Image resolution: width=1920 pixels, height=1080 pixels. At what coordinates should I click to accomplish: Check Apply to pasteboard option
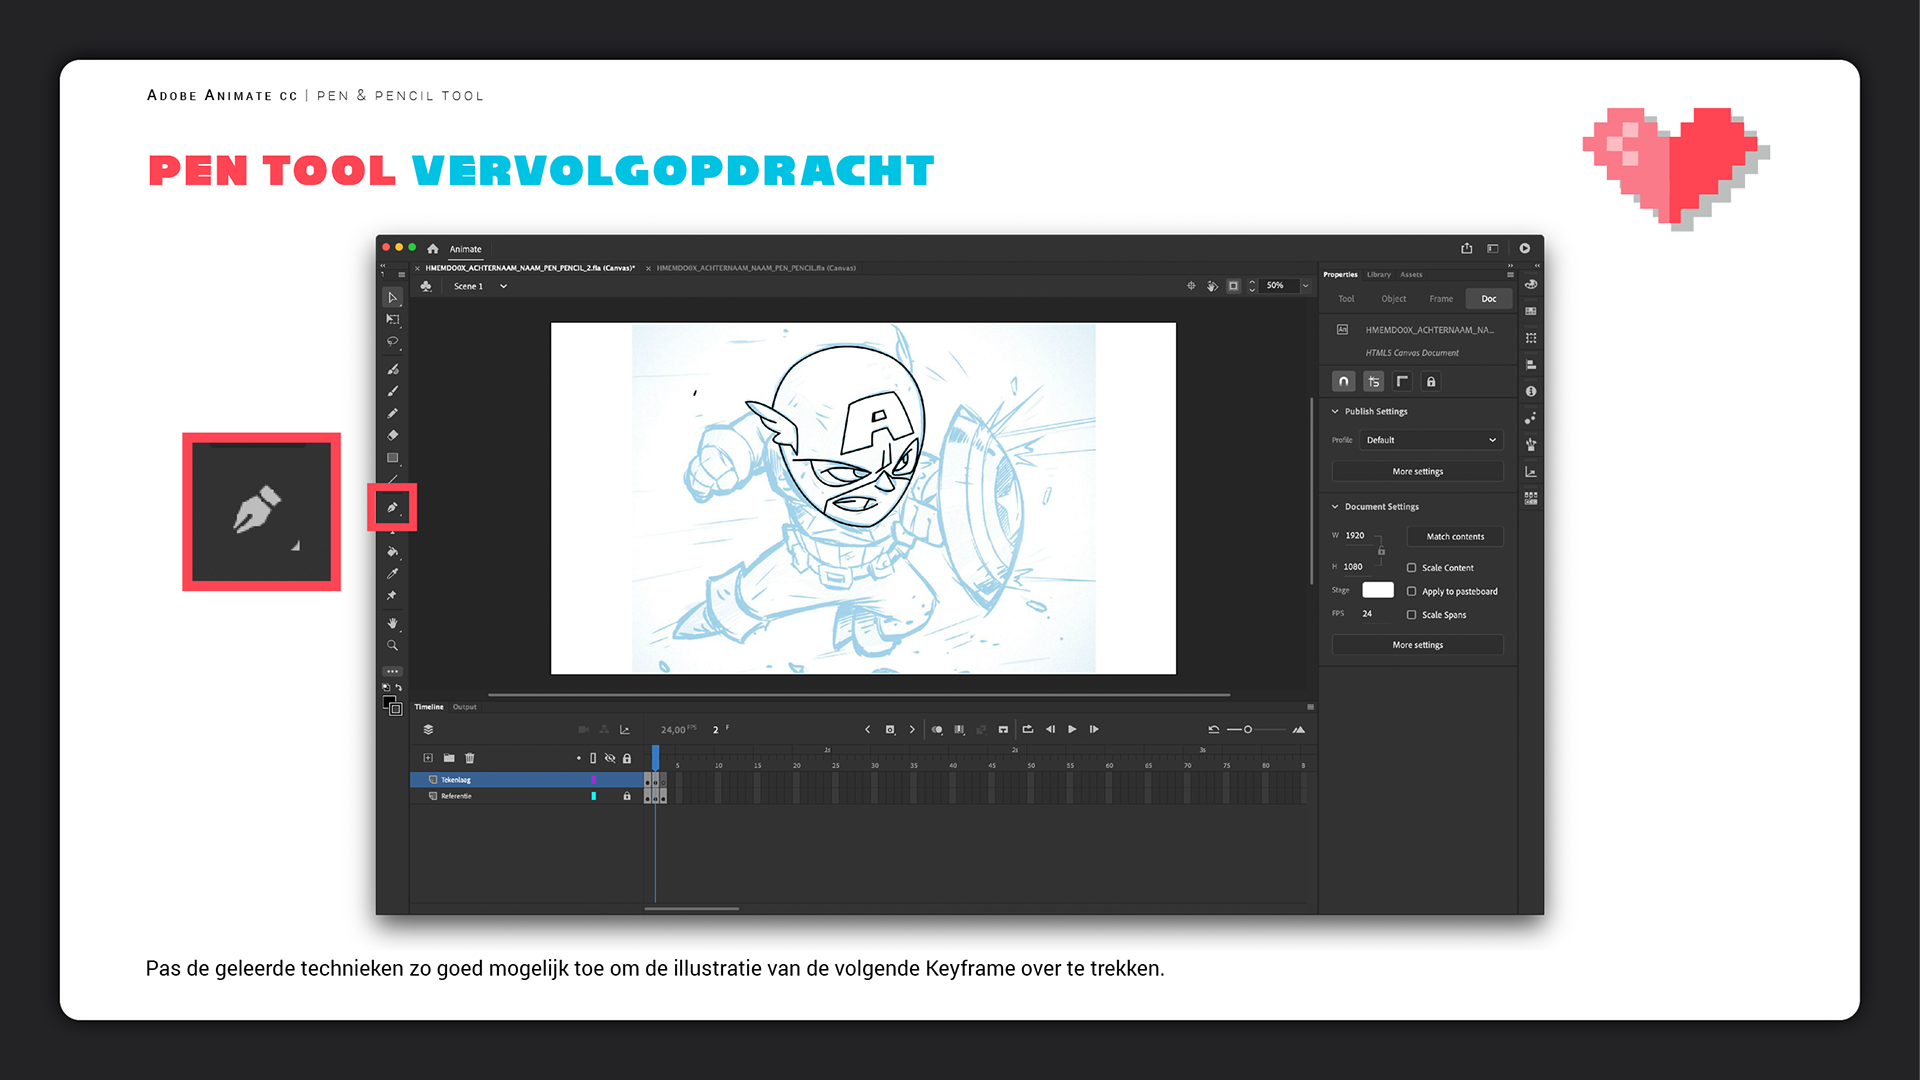click(1411, 591)
